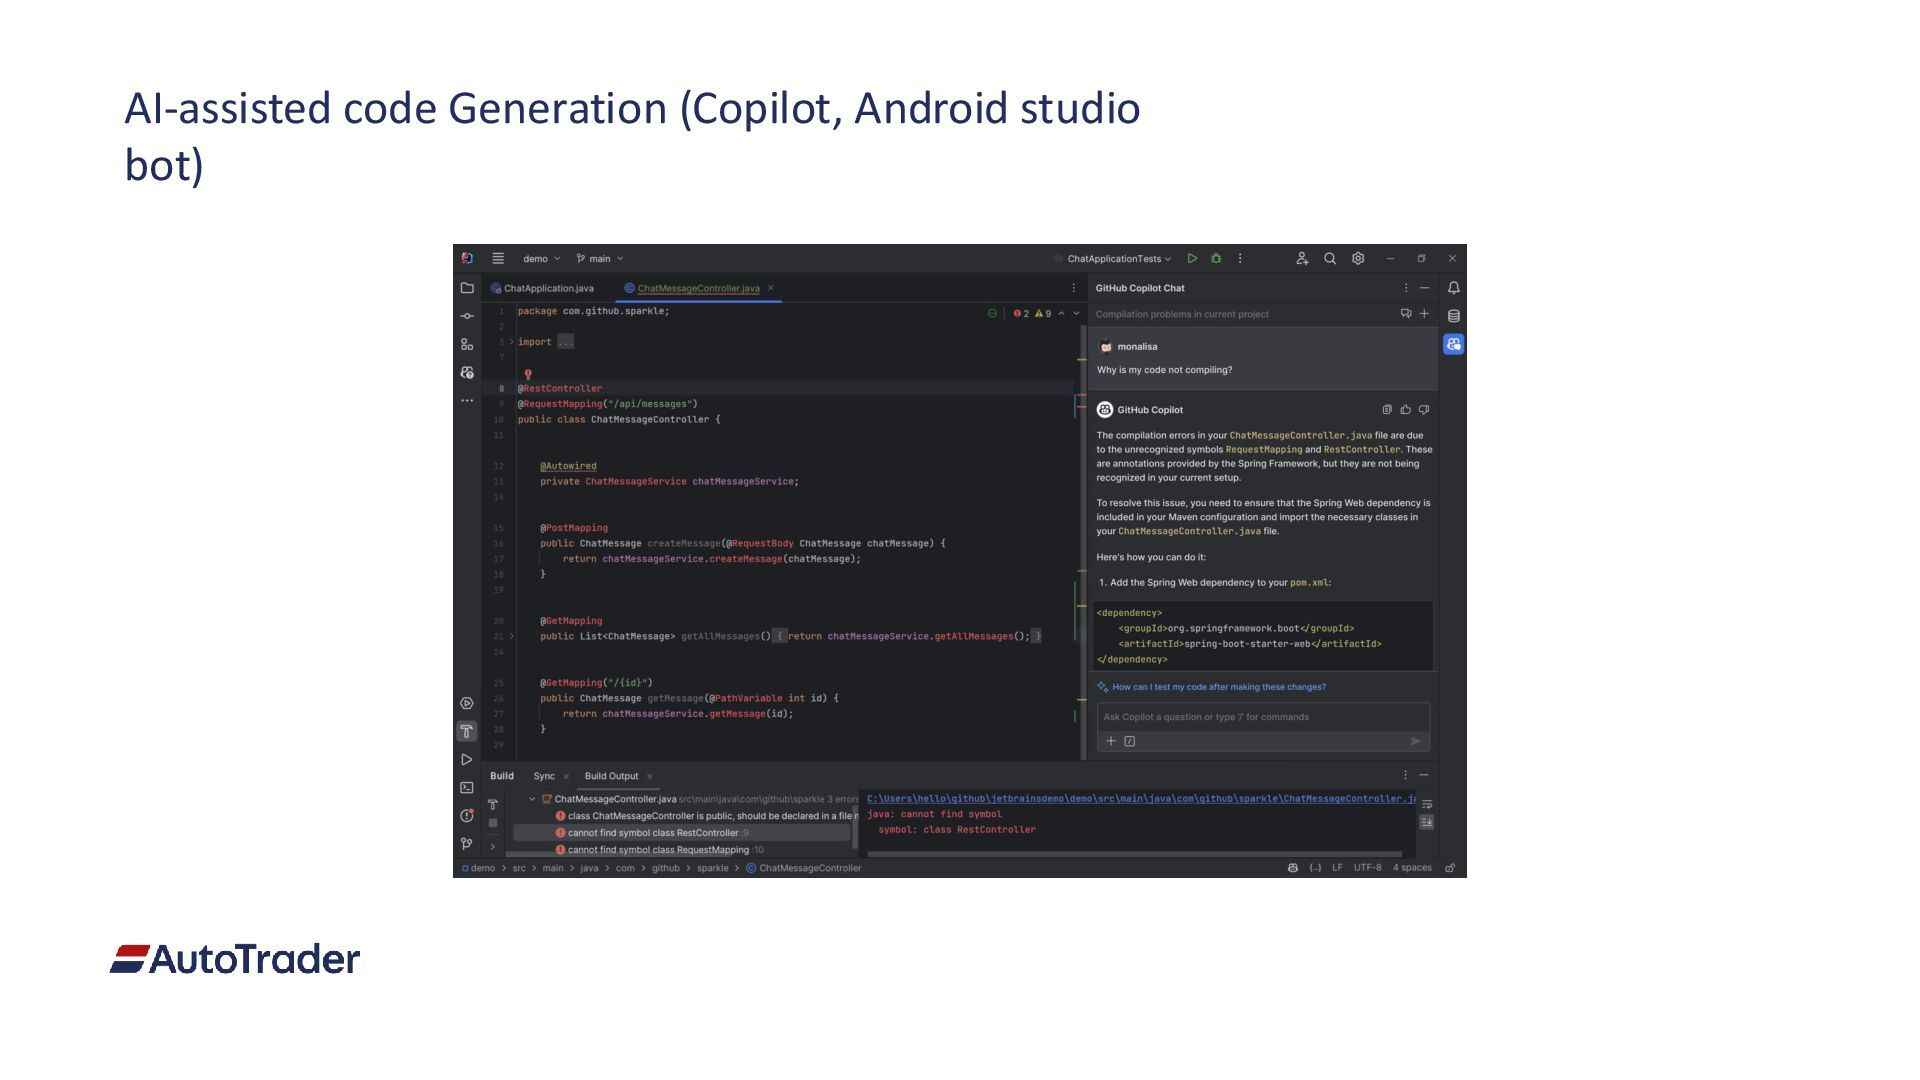1920x1080 pixels.
Task: Open the Run tool window
Action: (467, 760)
